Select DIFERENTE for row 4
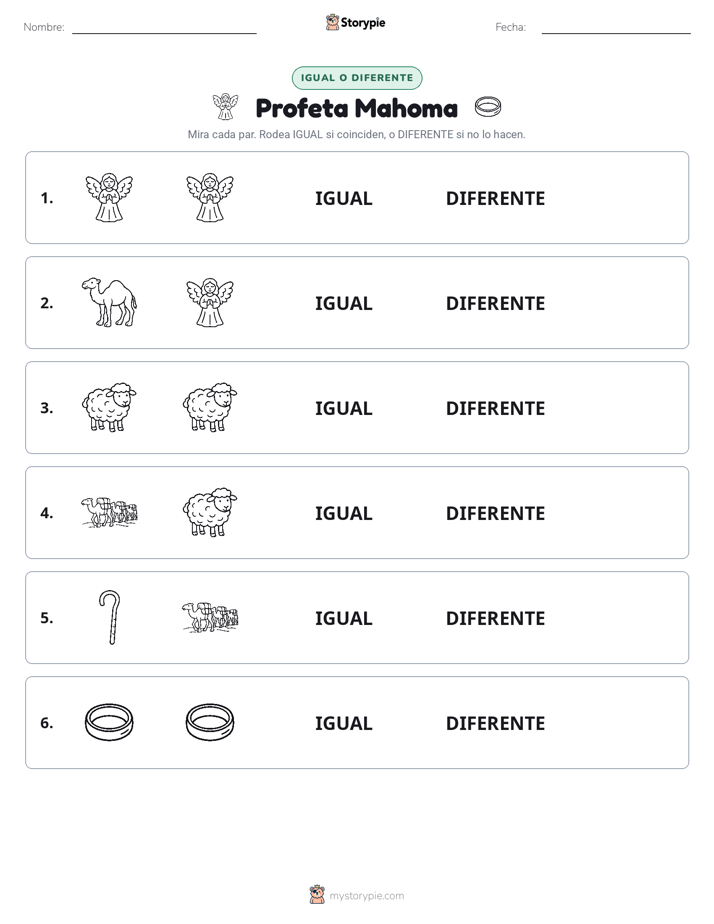 [x=495, y=513]
